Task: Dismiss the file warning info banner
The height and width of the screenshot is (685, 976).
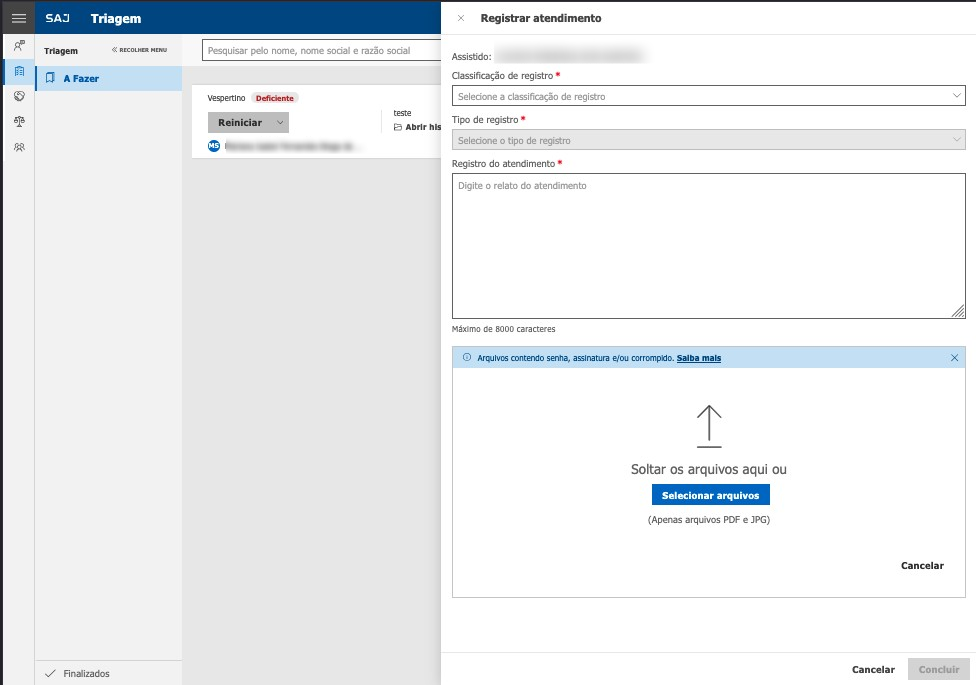Action: (x=954, y=357)
